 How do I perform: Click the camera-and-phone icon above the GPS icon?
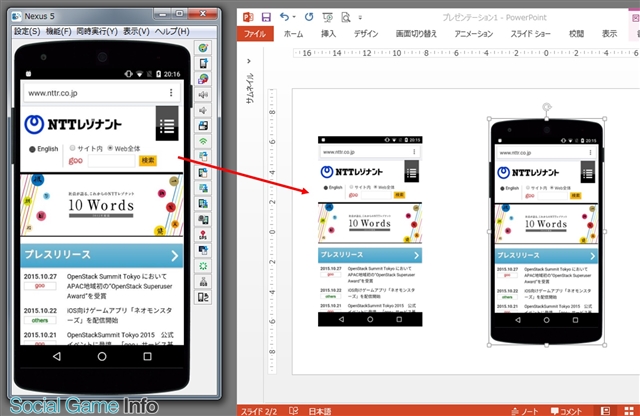(x=203, y=219)
